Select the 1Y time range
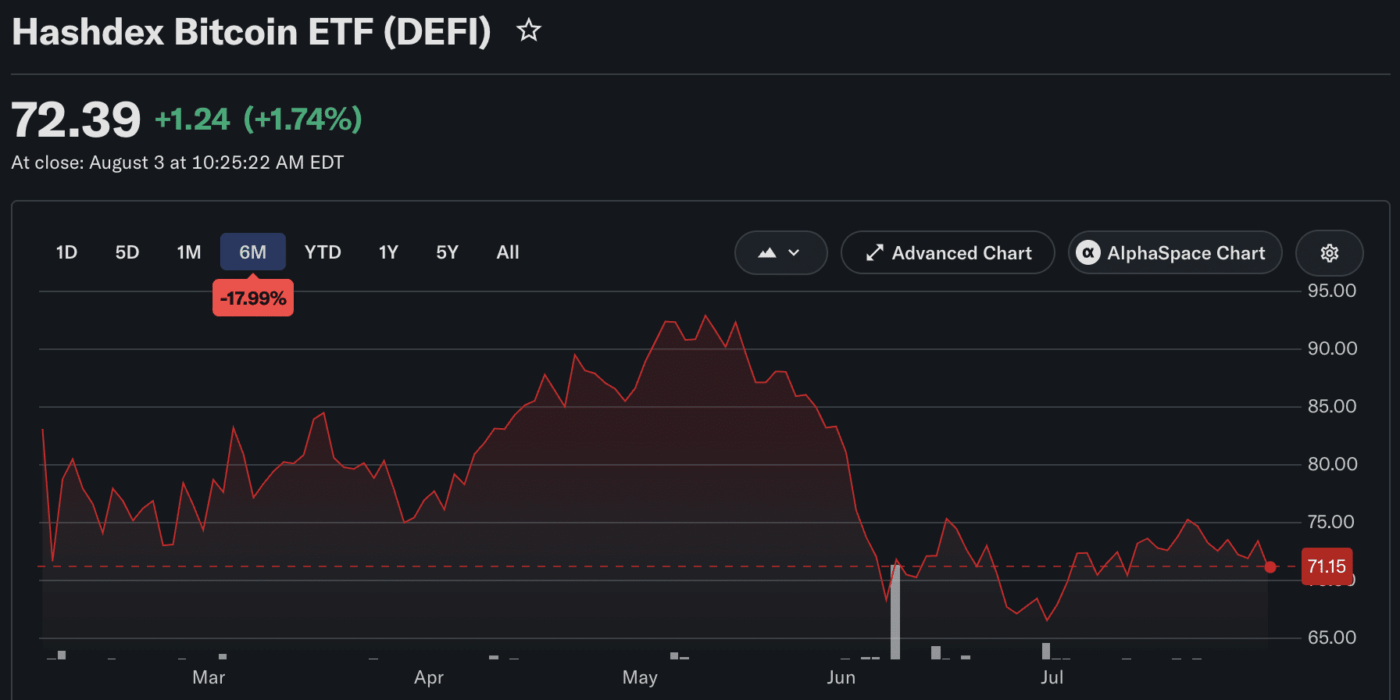Screen dimensions: 1400x700 point(388,252)
